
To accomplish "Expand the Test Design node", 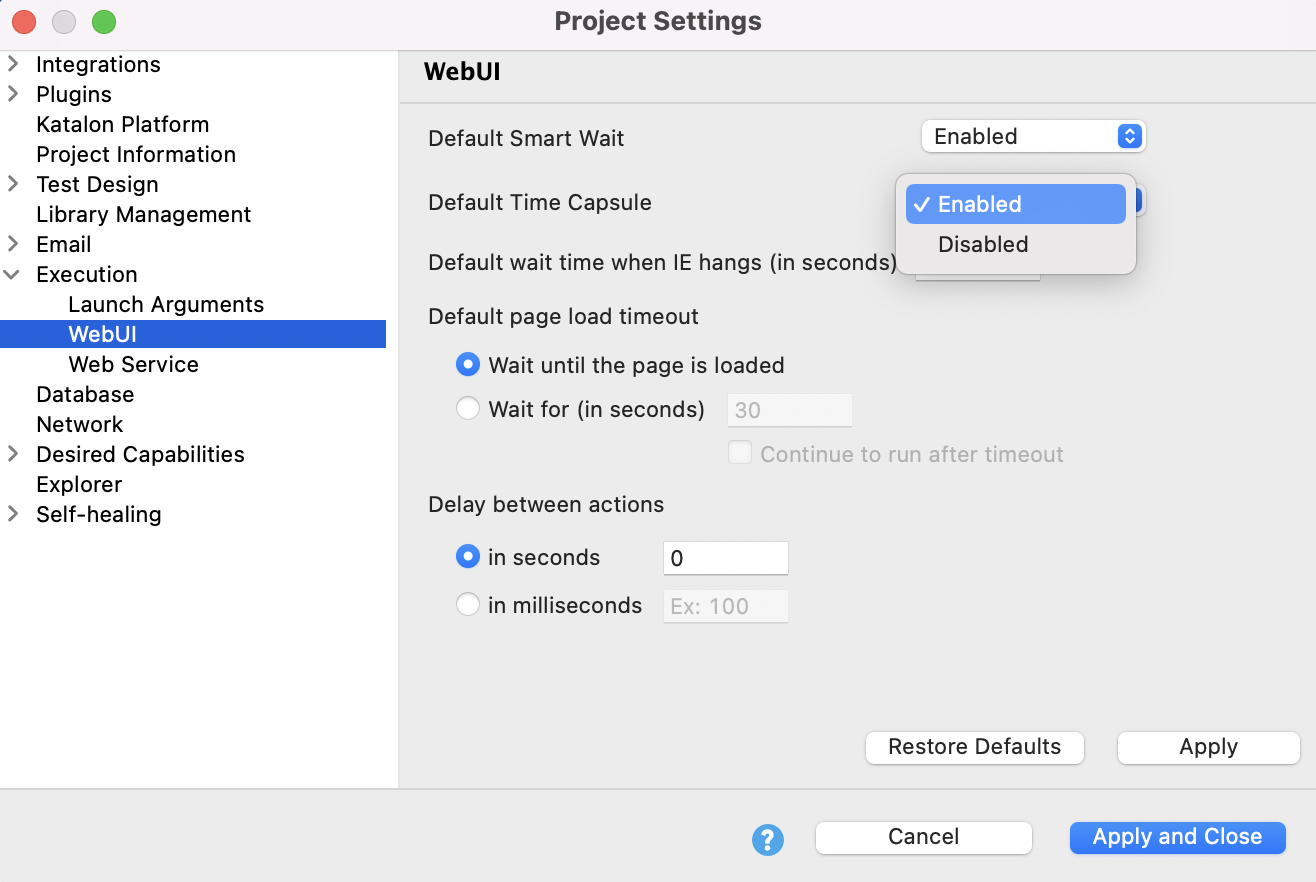I will click(x=13, y=185).
